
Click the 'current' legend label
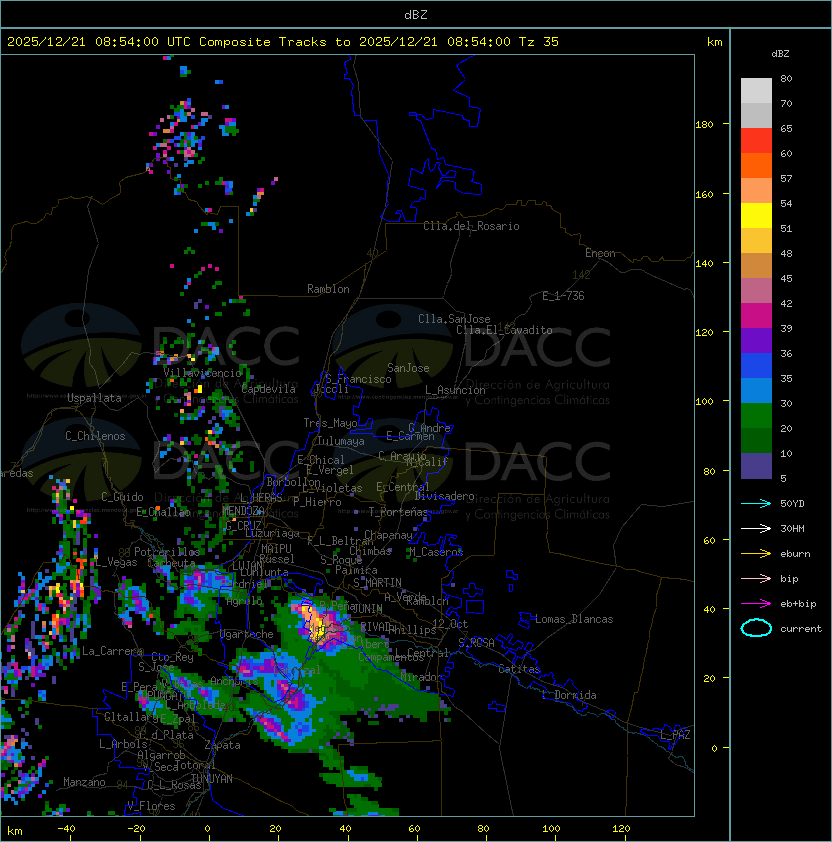801,629
